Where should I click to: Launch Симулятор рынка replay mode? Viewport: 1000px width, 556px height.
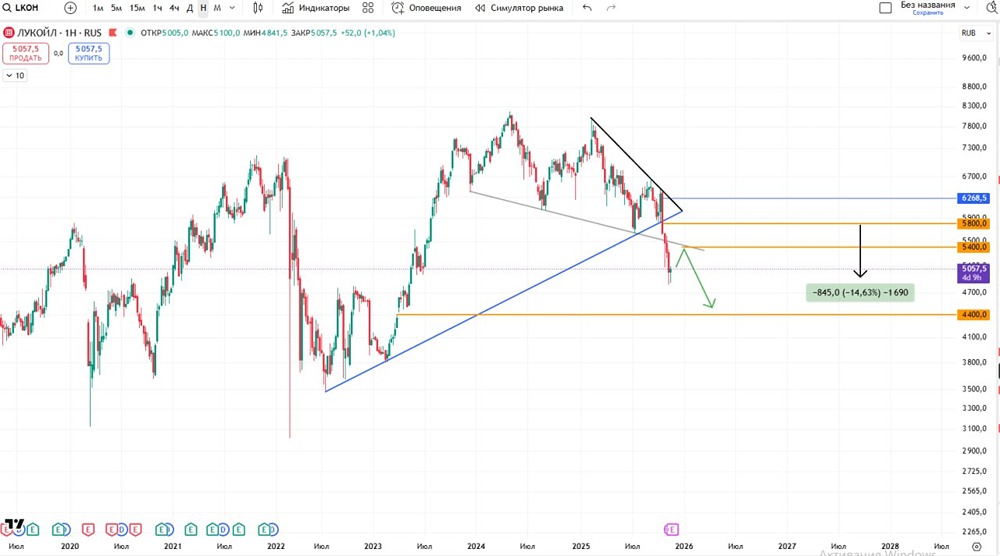point(519,8)
